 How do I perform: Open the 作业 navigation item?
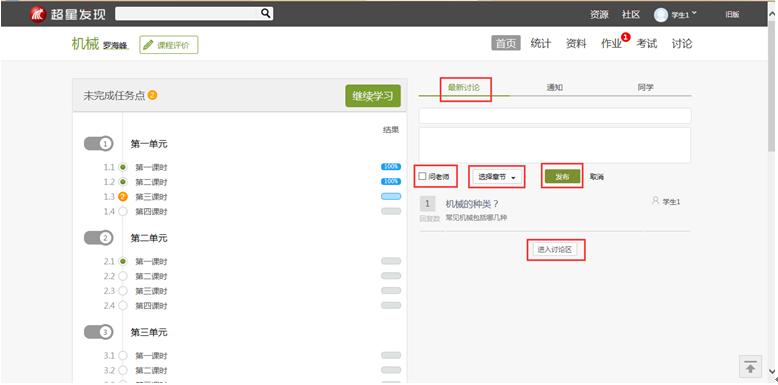[x=611, y=44]
